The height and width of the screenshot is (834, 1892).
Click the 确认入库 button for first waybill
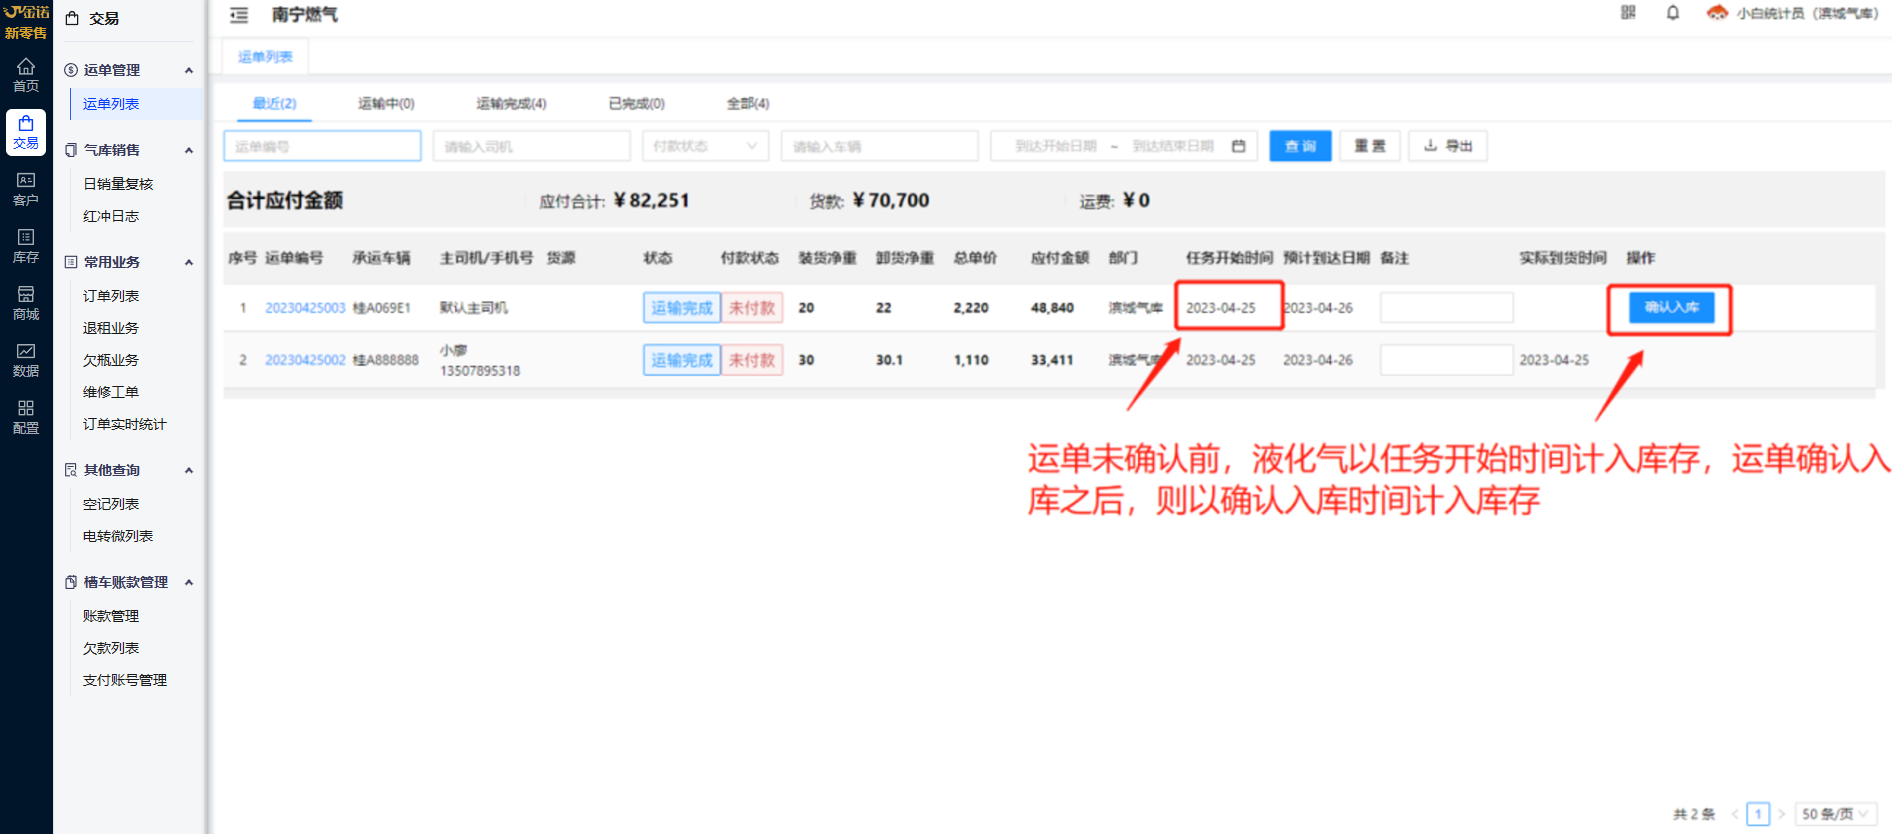tap(1671, 308)
